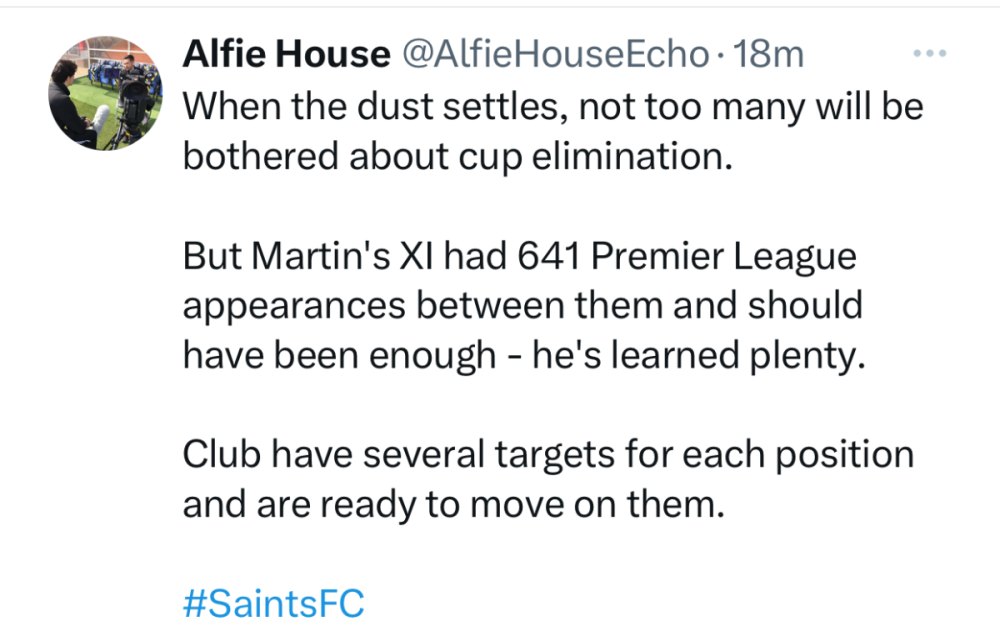Open the tweet via the 18m timestamp
1000x641 pixels.
[x=768, y=54]
